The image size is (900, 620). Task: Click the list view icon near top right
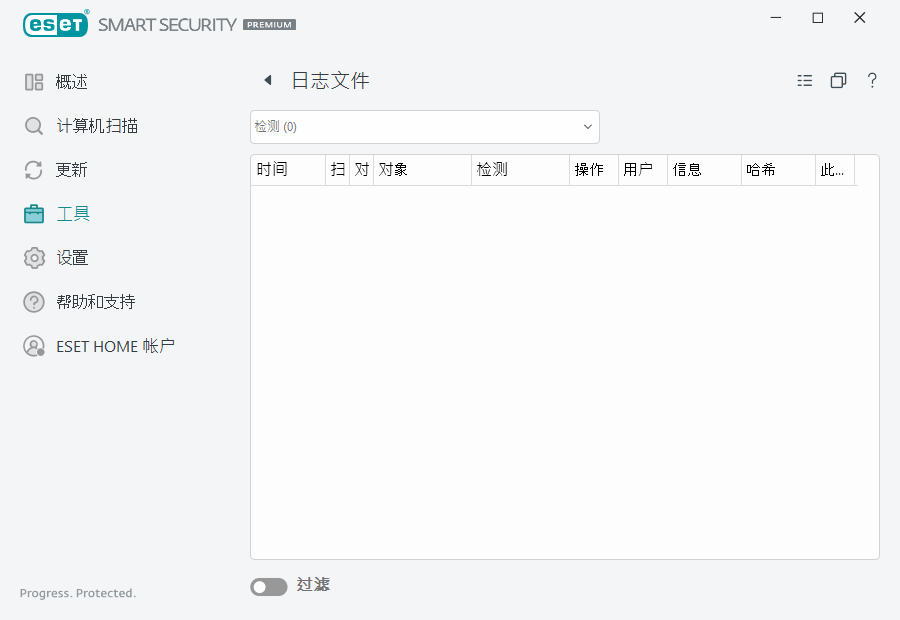tap(805, 80)
